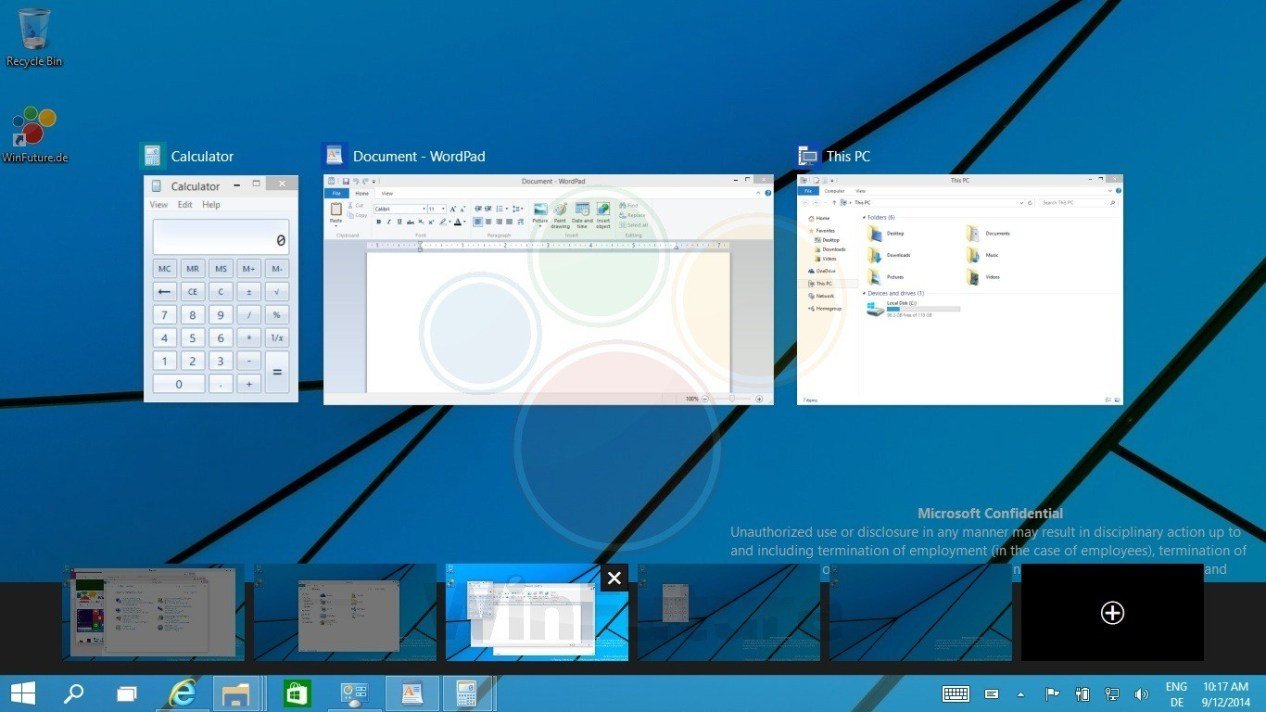Click the WordPad icon in the taskbar
The height and width of the screenshot is (712, 1266).
tap(411, 693)
